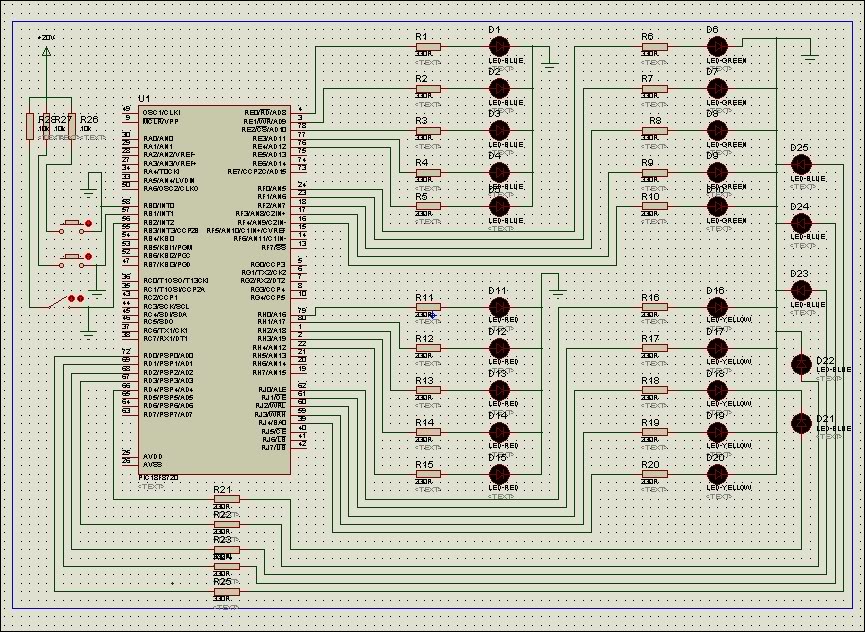The image size is (865, 632).
Task: Click the OSC1/CLKI pin label
Action: coord(162,113)
